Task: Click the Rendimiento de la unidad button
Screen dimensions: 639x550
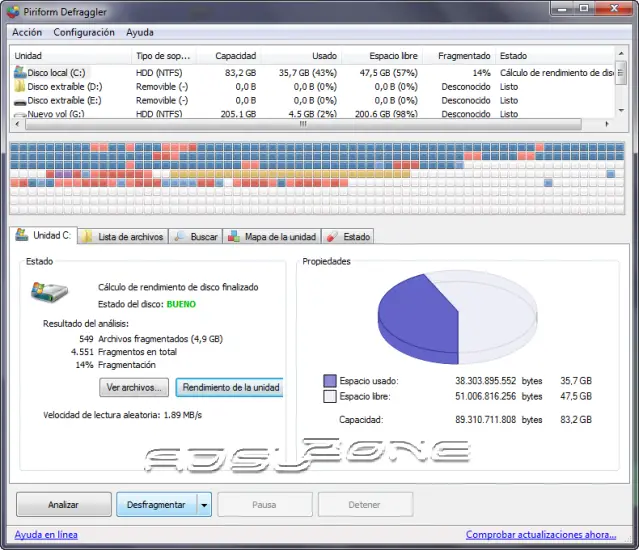Action: 230,387
